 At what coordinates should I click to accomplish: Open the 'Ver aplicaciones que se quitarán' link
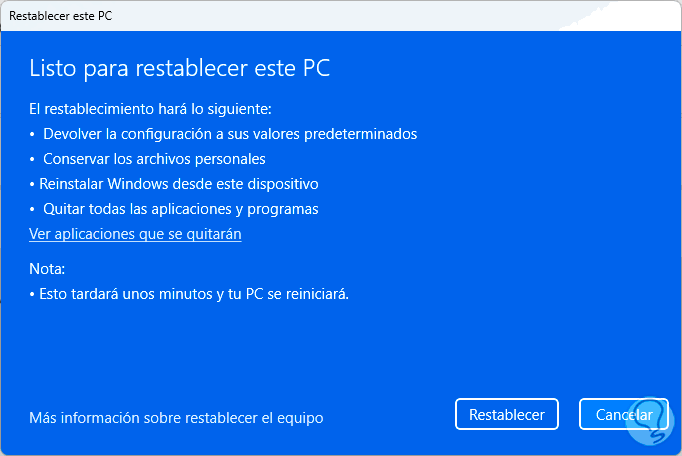tap(135, 234)
